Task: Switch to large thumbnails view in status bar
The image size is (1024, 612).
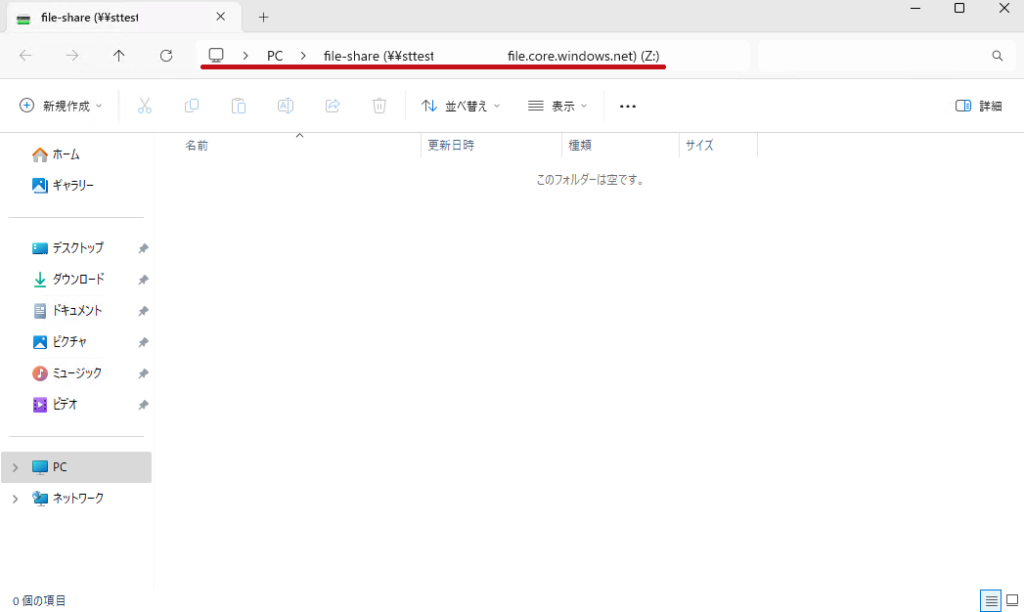Action: click(1011, 600)
